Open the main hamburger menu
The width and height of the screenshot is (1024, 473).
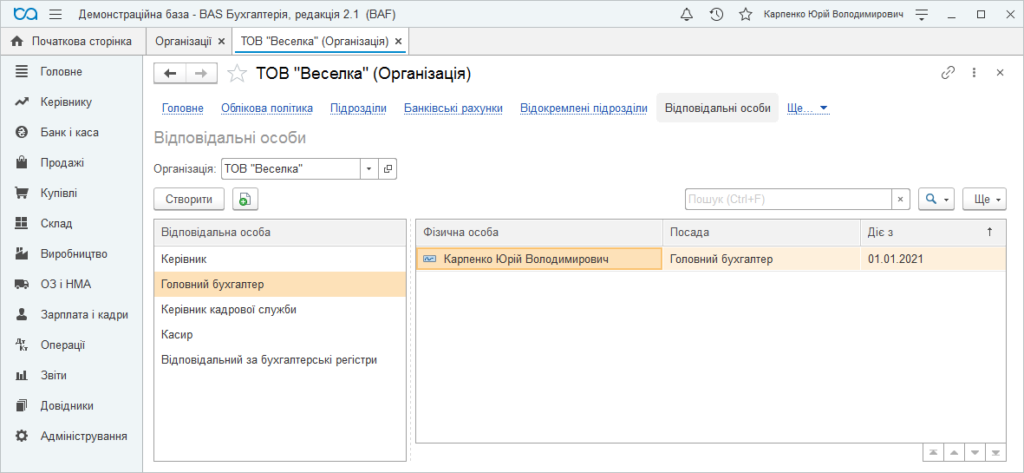pyautogui.click(x=56, y=14)
